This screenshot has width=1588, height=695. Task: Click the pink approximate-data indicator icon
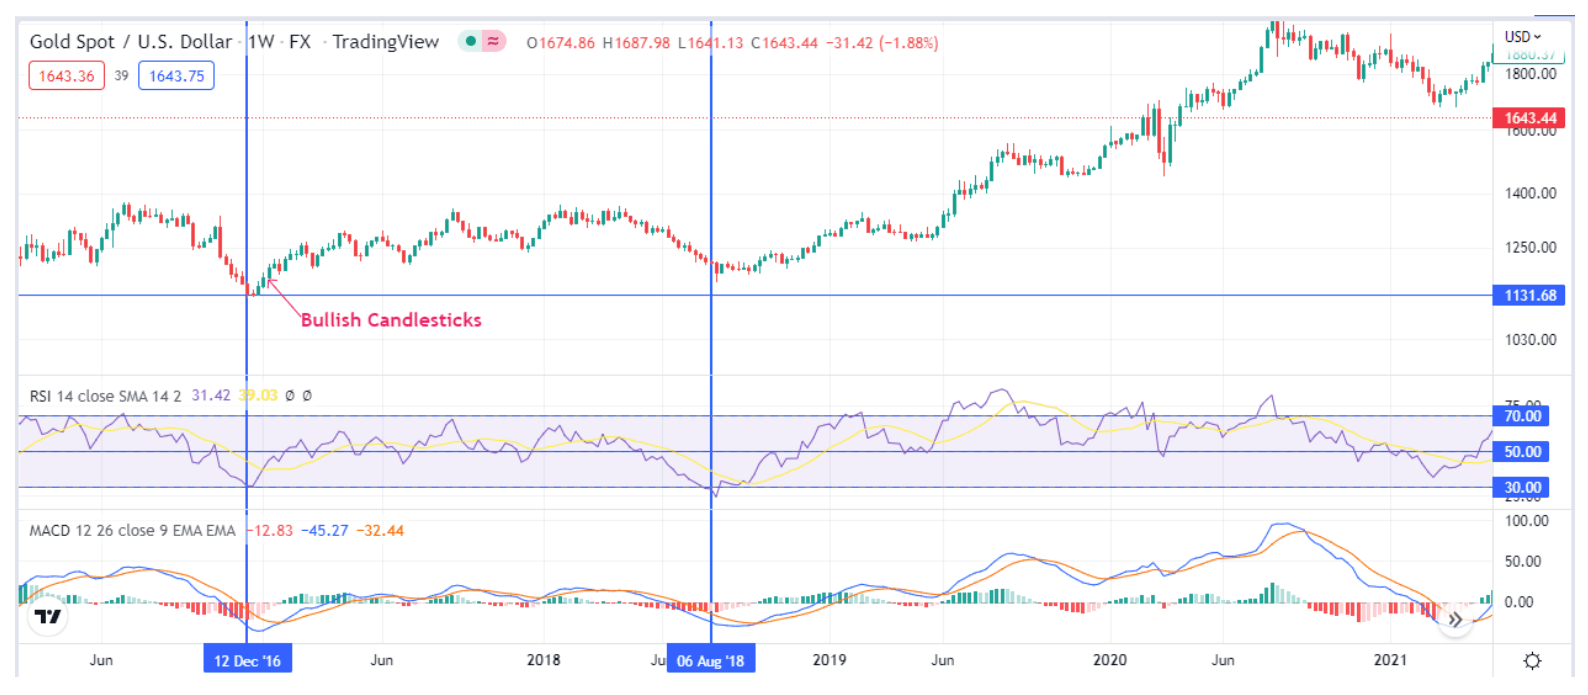(494, 42)
